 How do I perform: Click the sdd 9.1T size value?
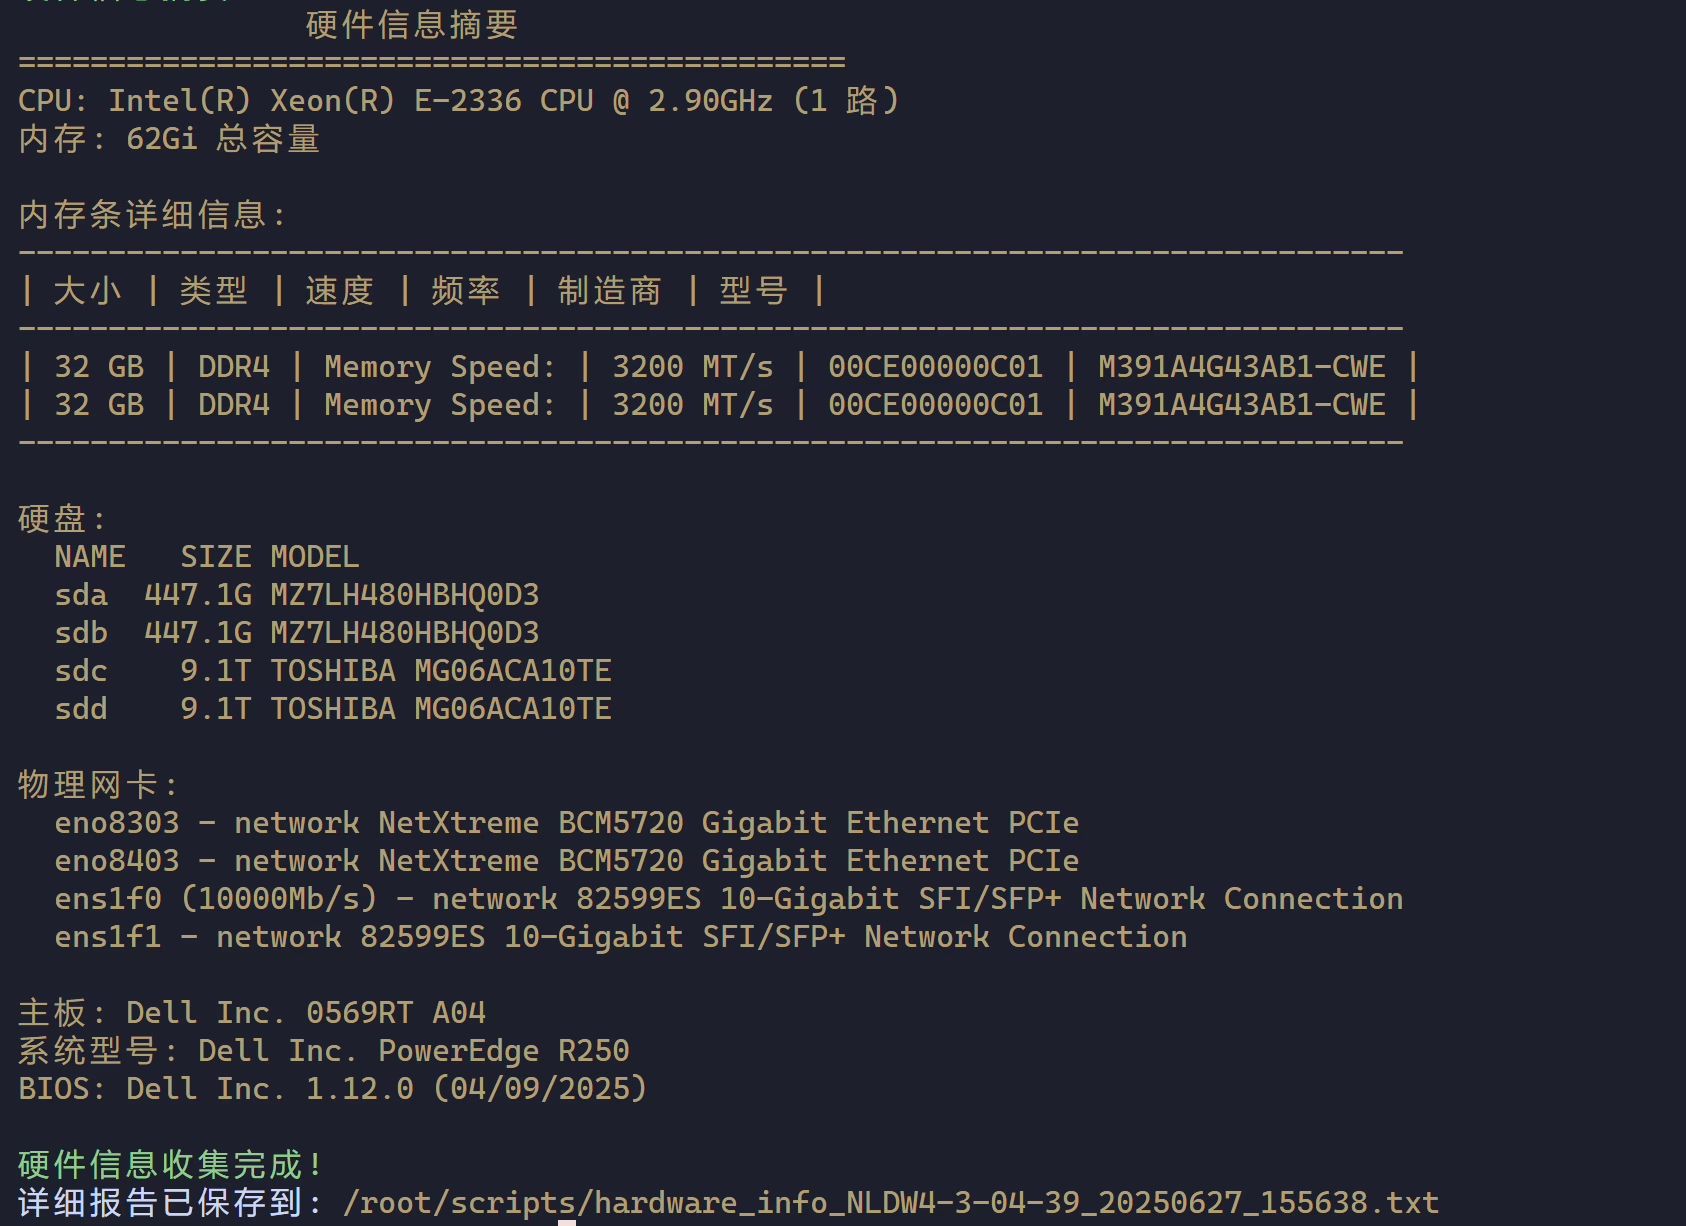point(215,709)
